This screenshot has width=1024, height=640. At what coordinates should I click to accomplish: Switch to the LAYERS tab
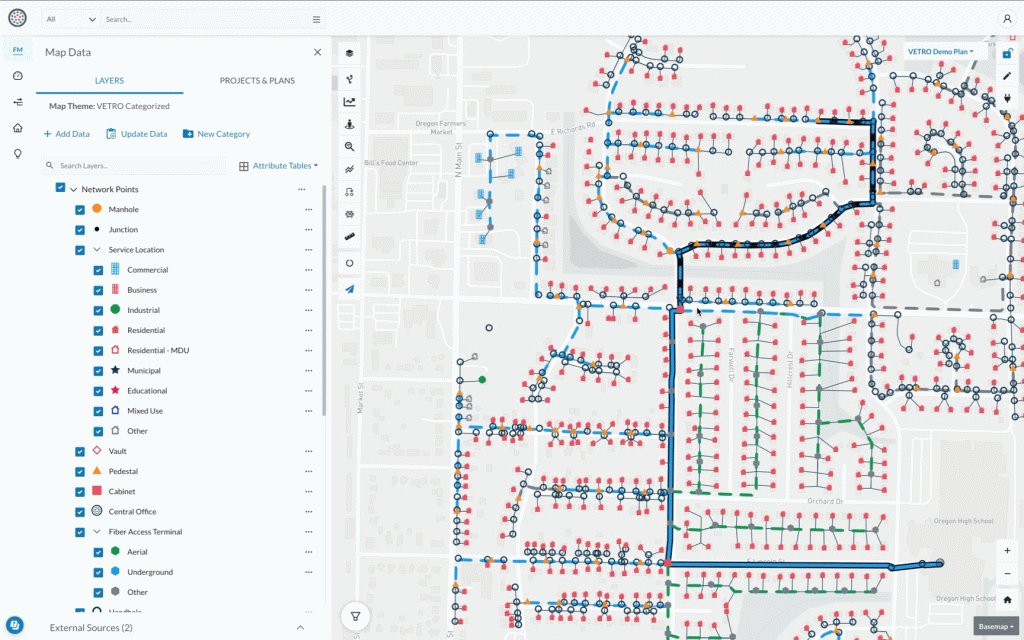109,80
